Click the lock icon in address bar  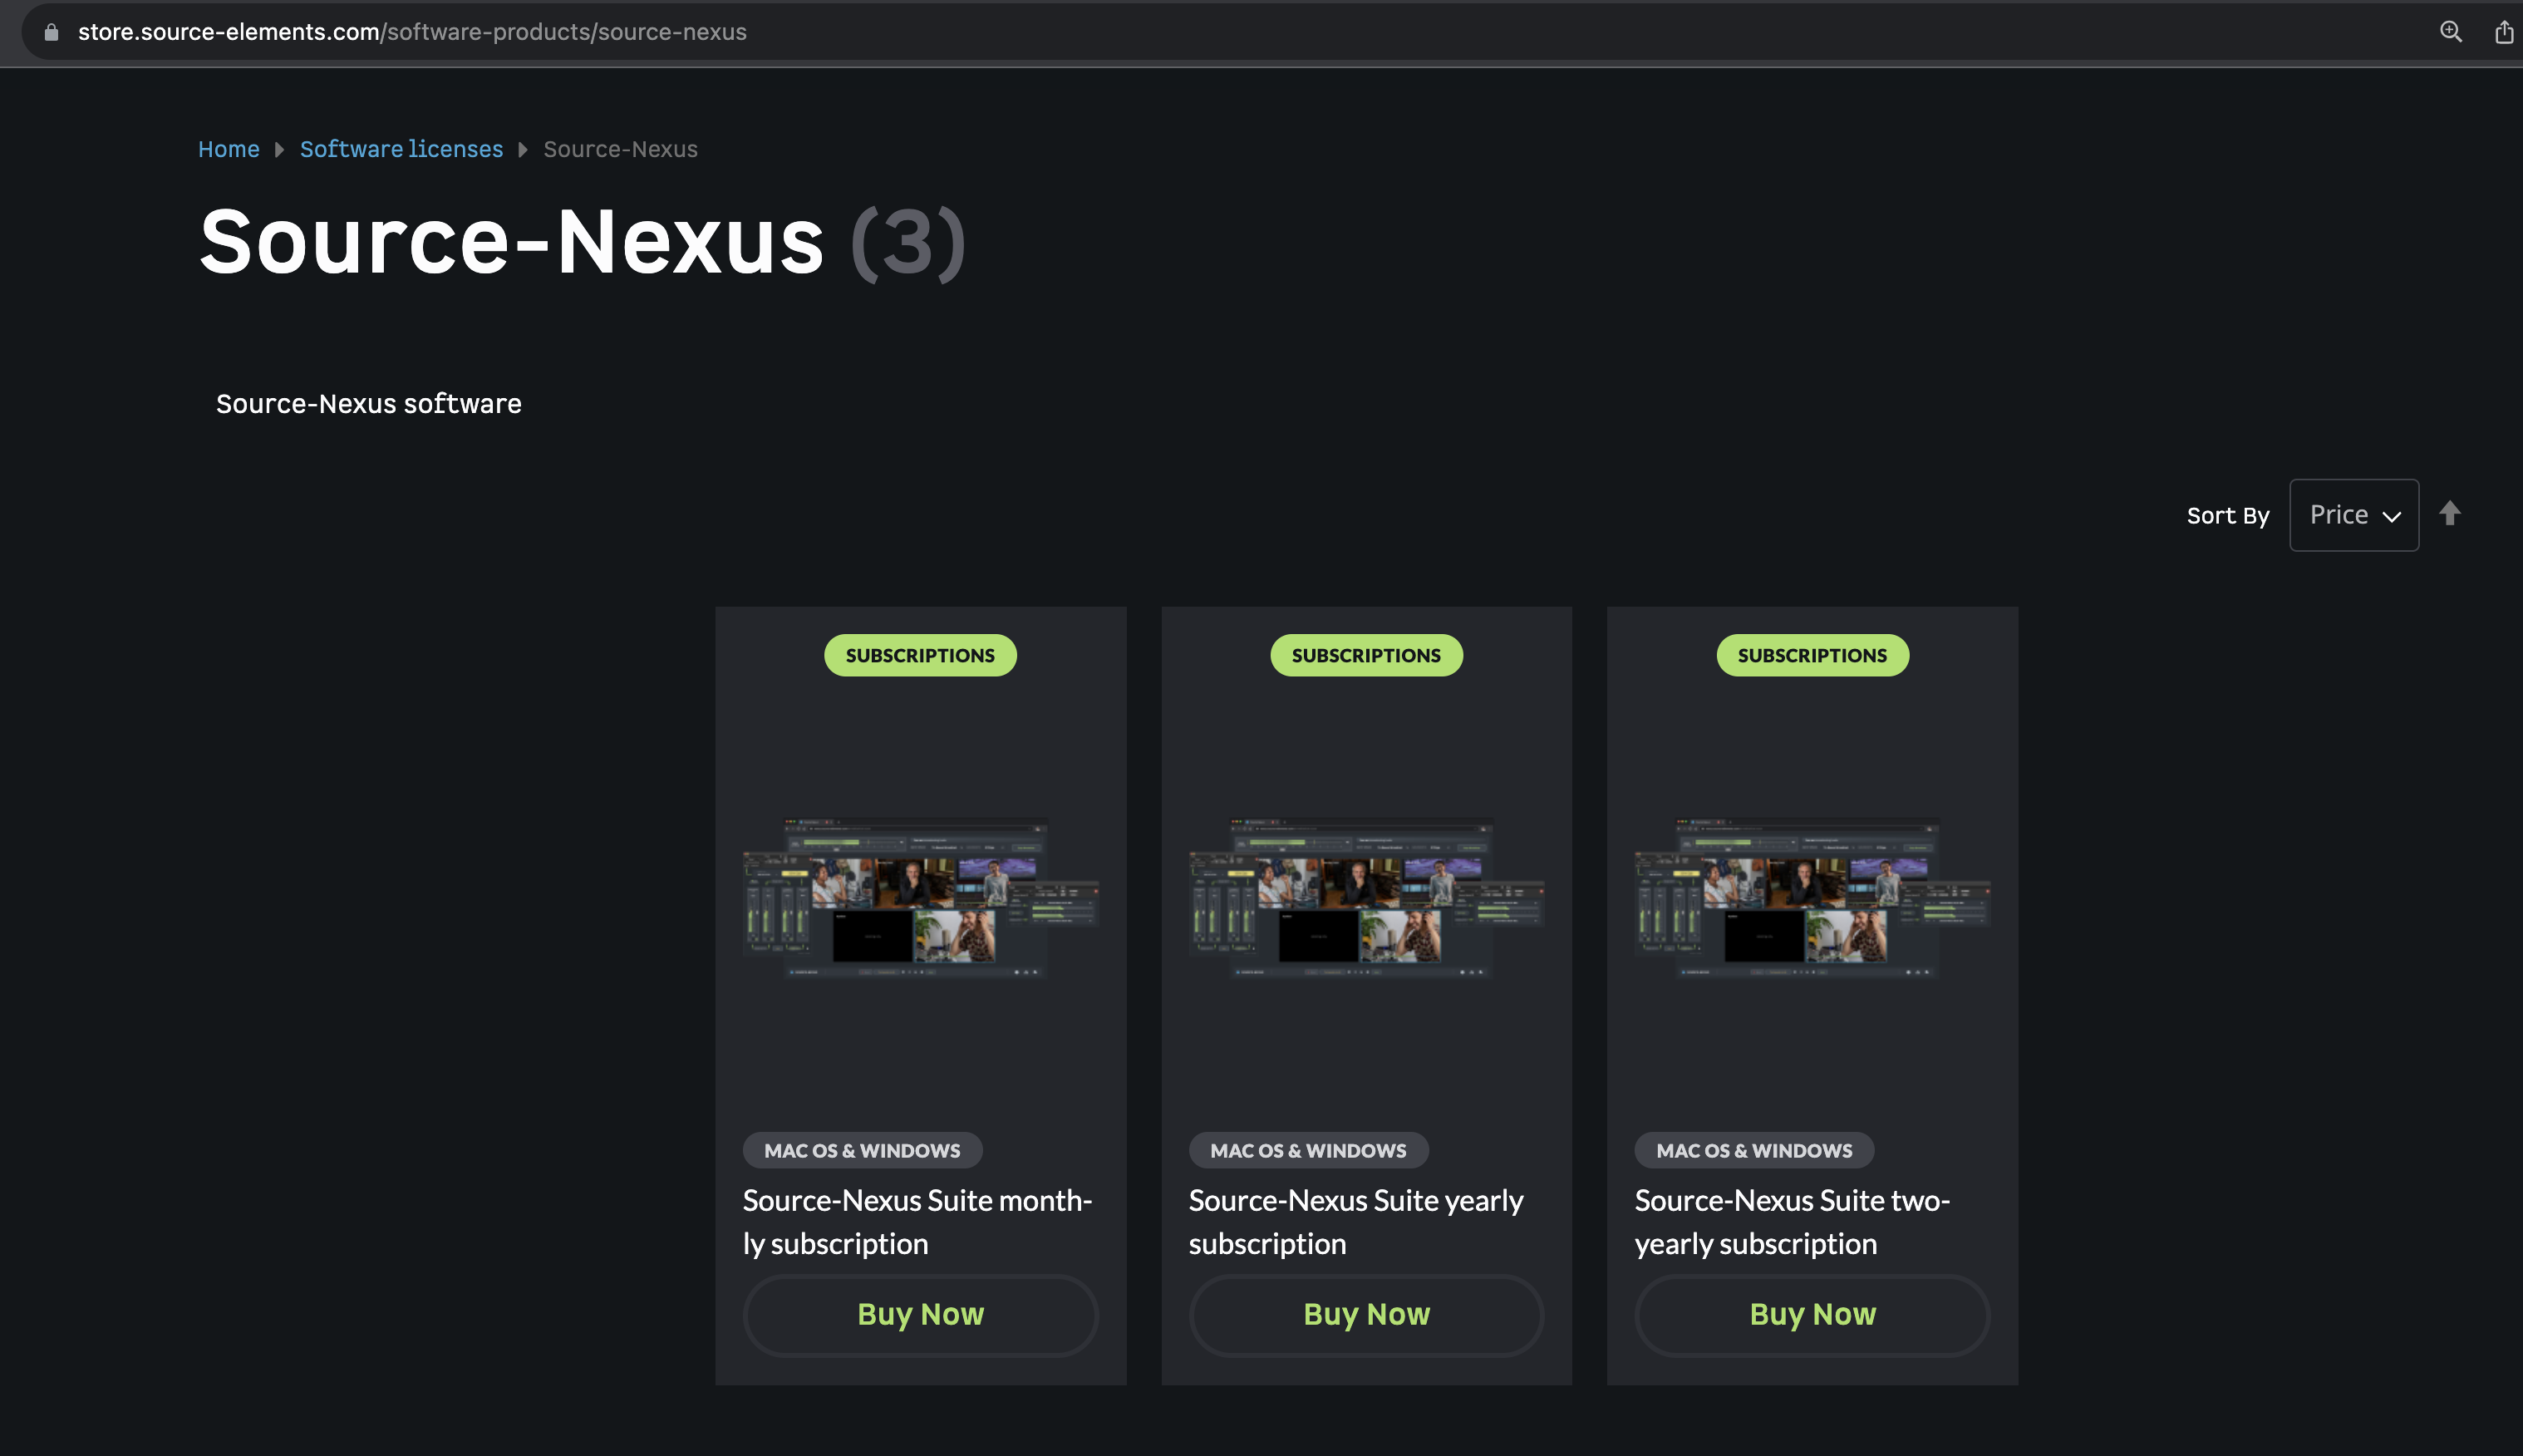tap(51, 32)
